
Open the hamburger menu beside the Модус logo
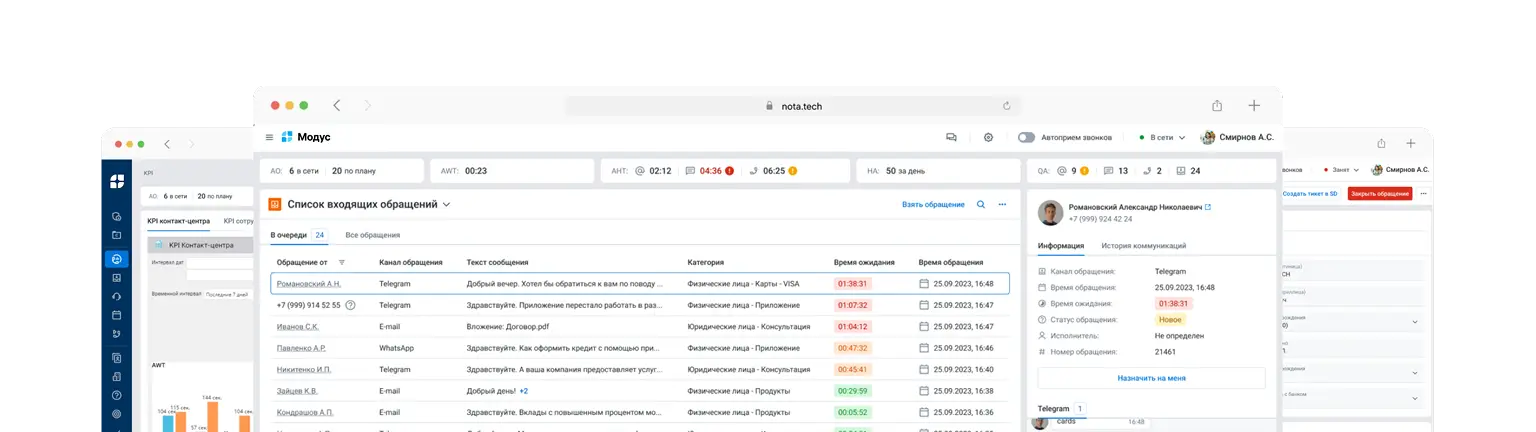[x=269, y=137]
